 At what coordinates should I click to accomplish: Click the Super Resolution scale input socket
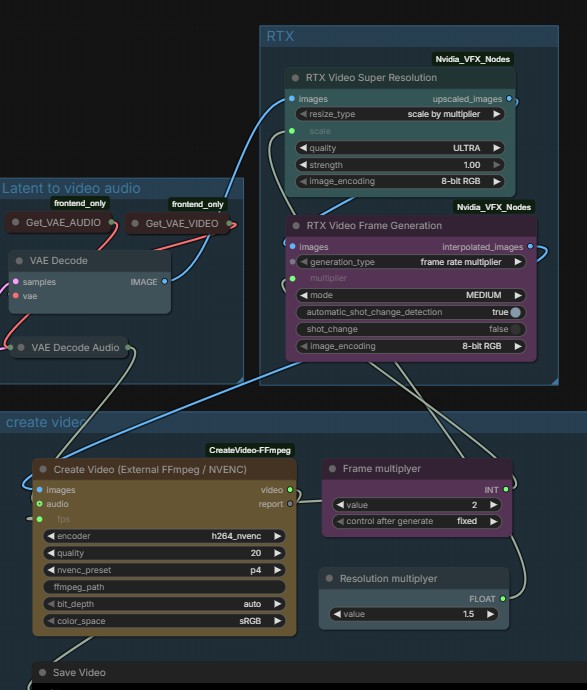pos(292,131)
